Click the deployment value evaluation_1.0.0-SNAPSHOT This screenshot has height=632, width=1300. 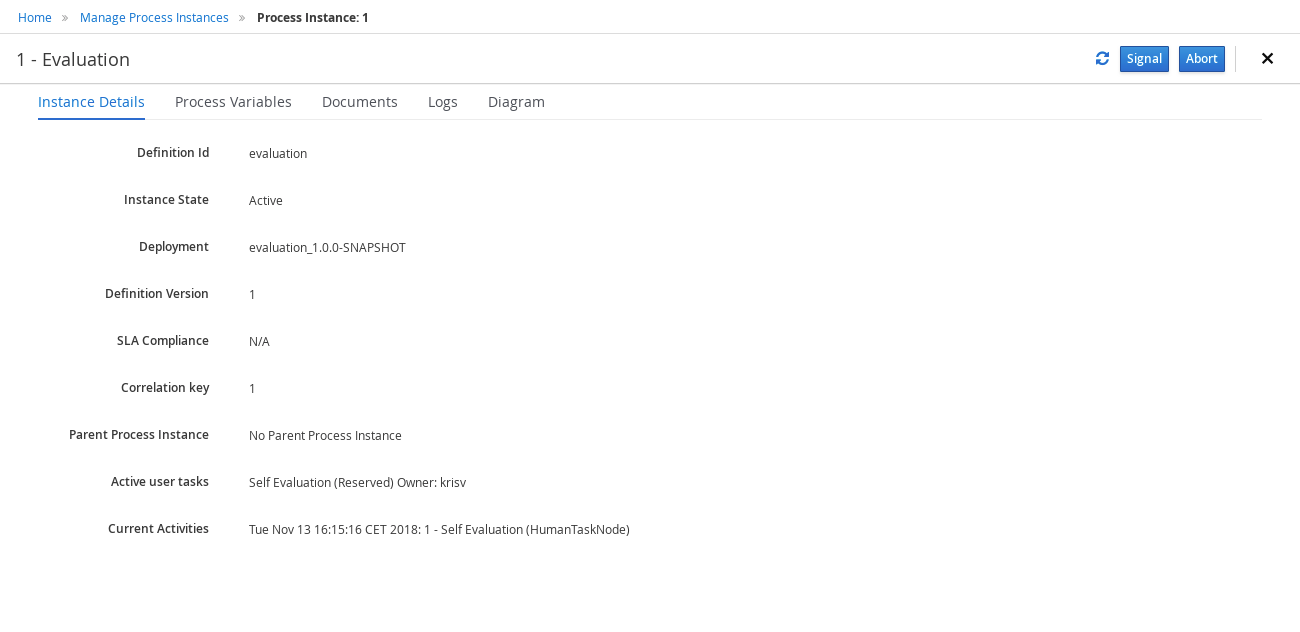pos(327,248)
